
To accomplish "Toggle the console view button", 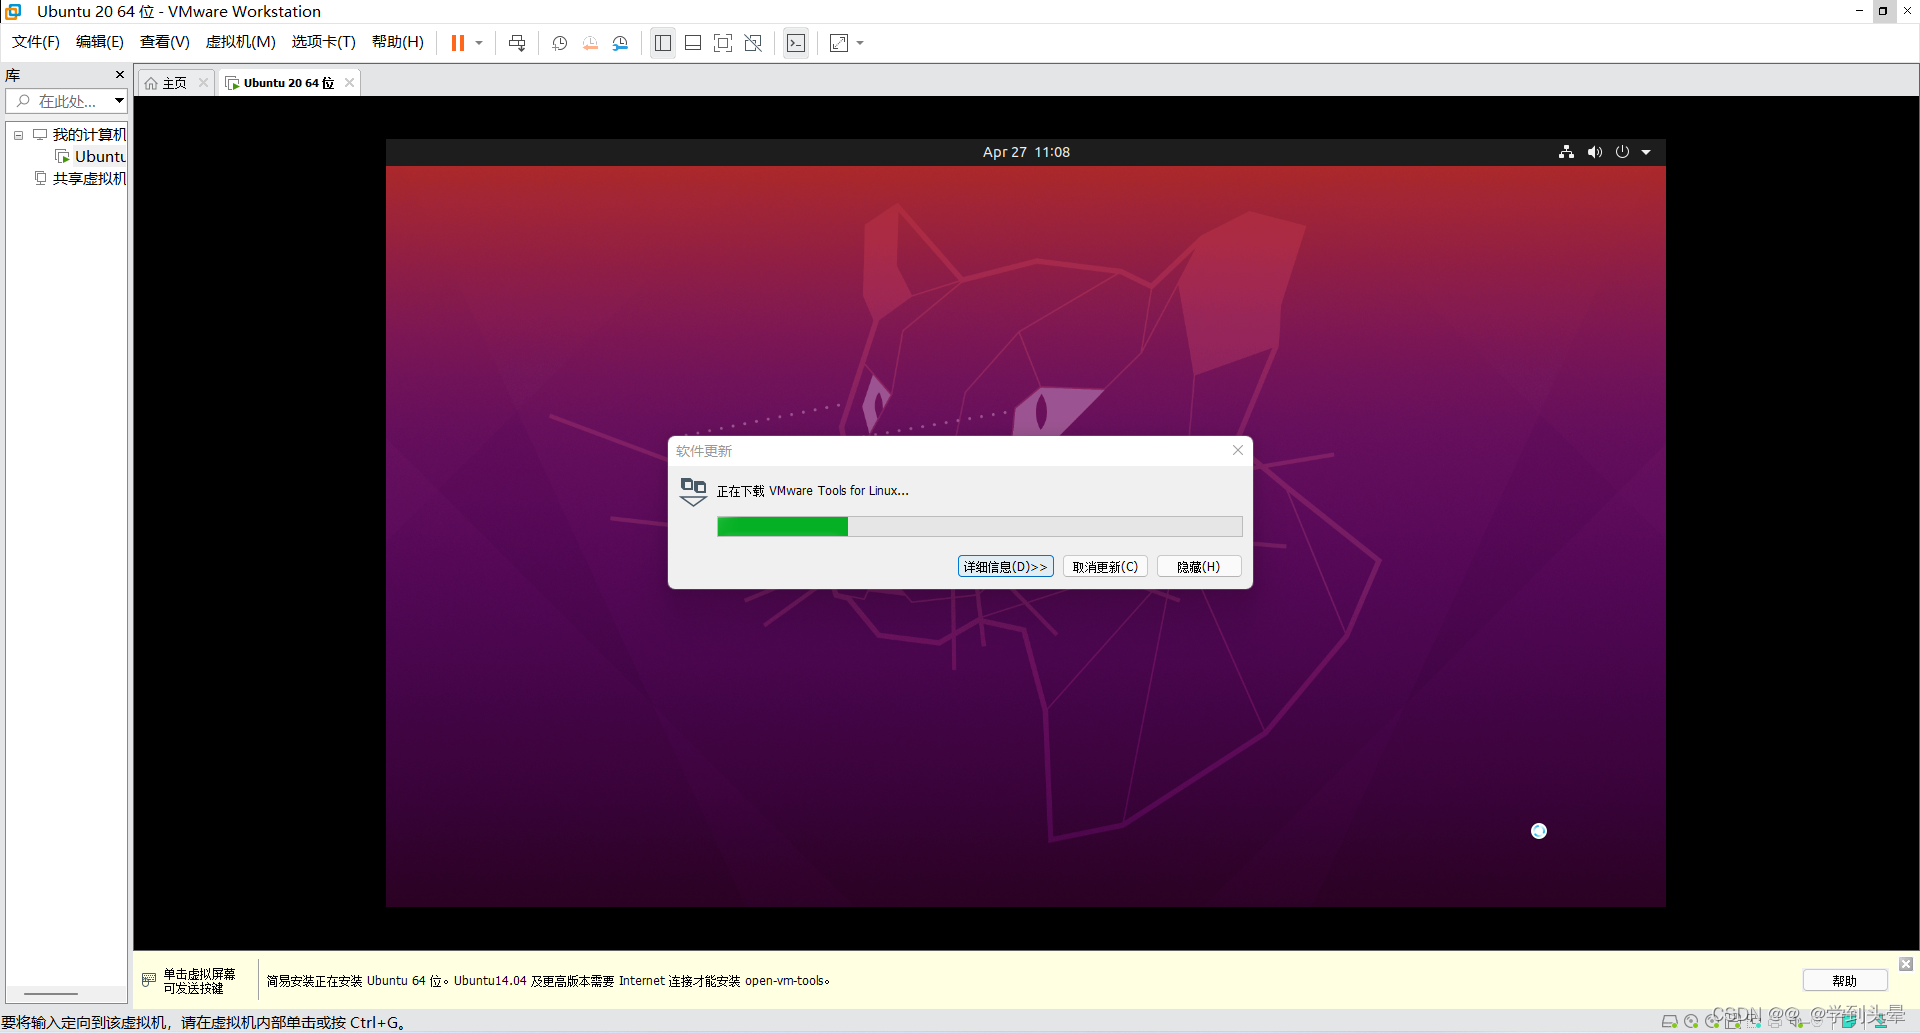I will click(796, 43).
